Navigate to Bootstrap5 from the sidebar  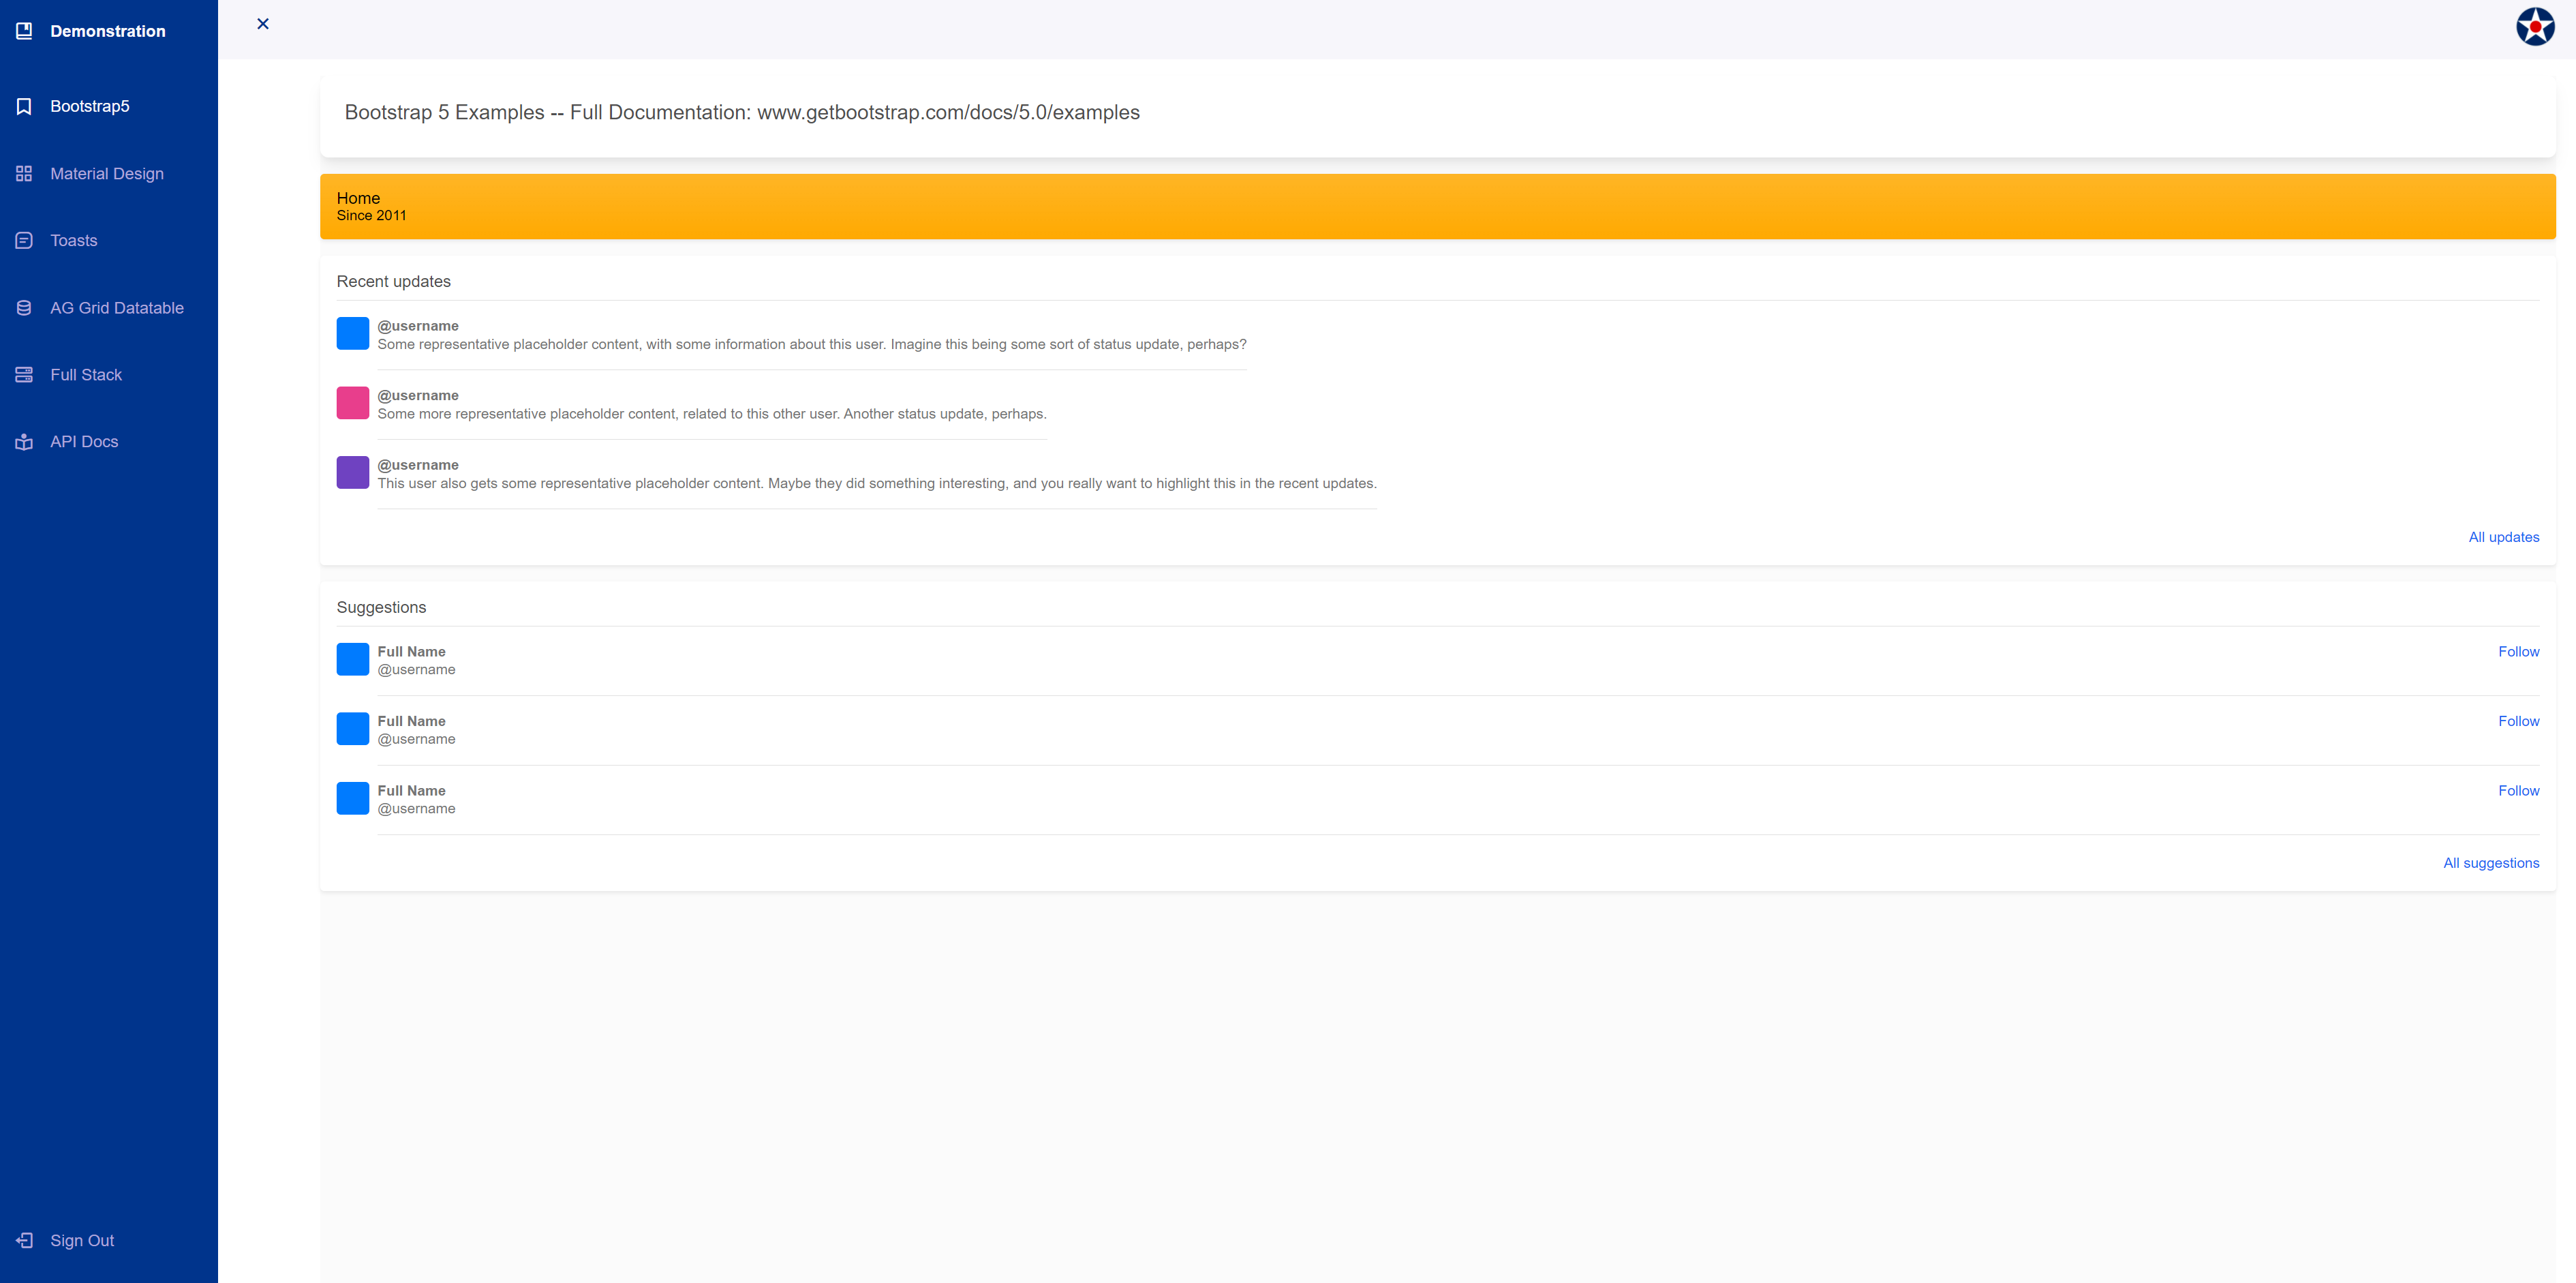click(90, 105)
